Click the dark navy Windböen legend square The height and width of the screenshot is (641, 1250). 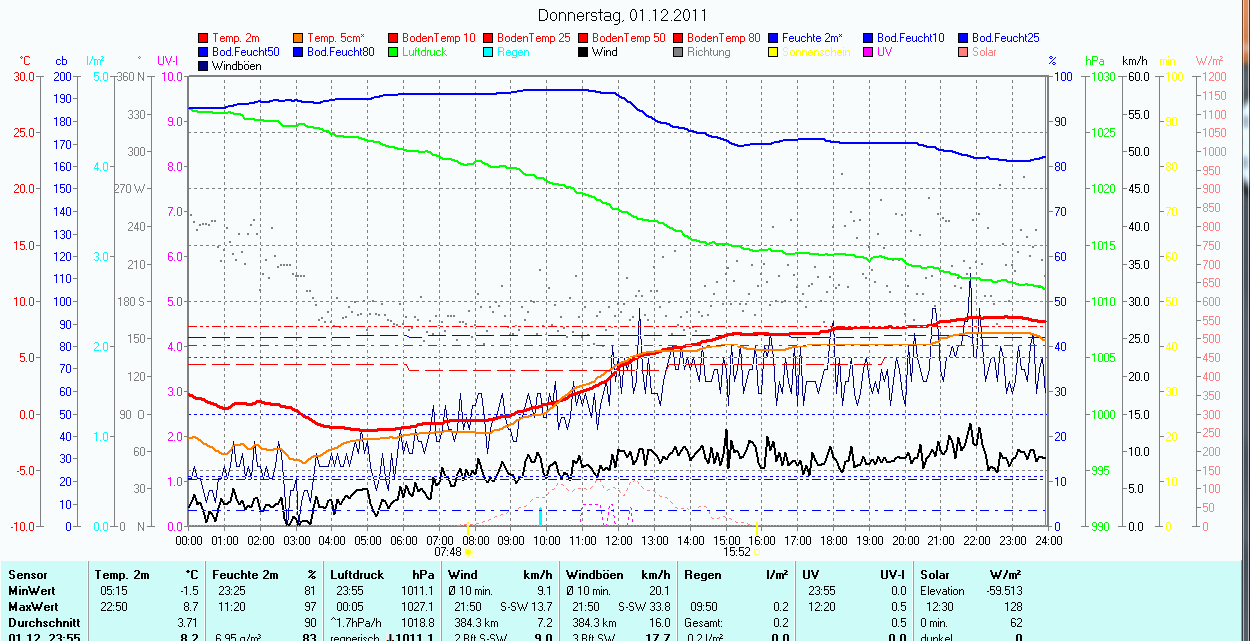[x=204, y=66]
